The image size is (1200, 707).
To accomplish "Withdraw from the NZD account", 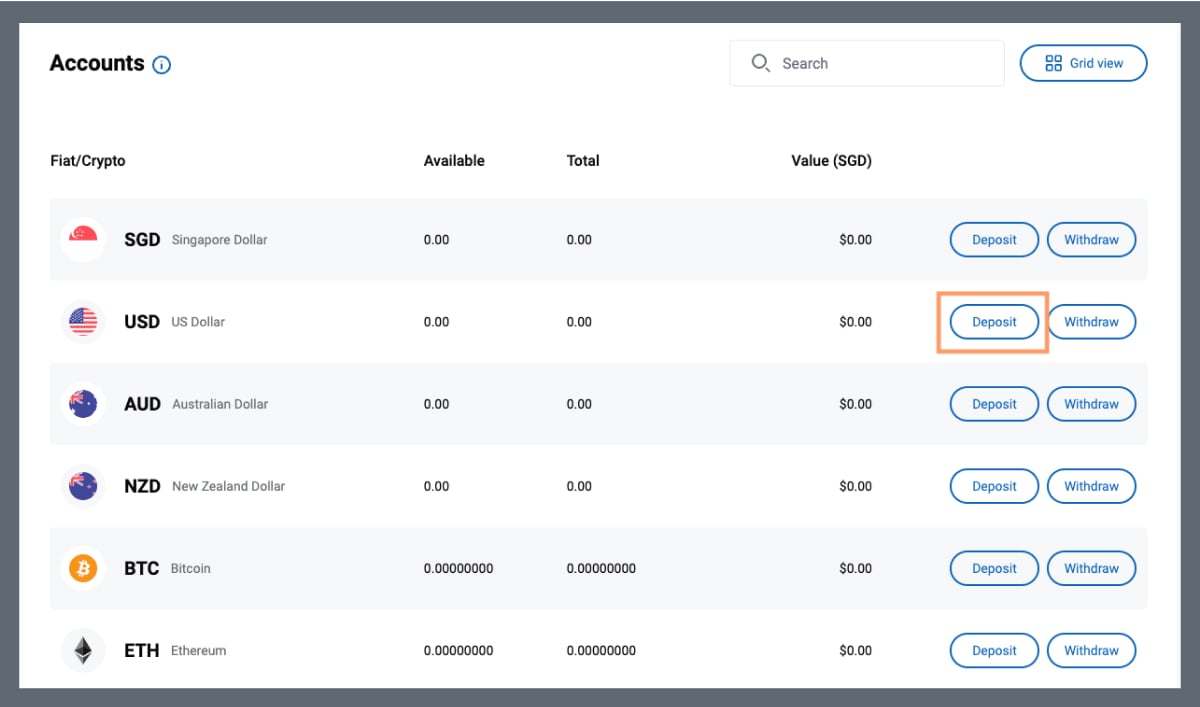I will (1091, 486).
